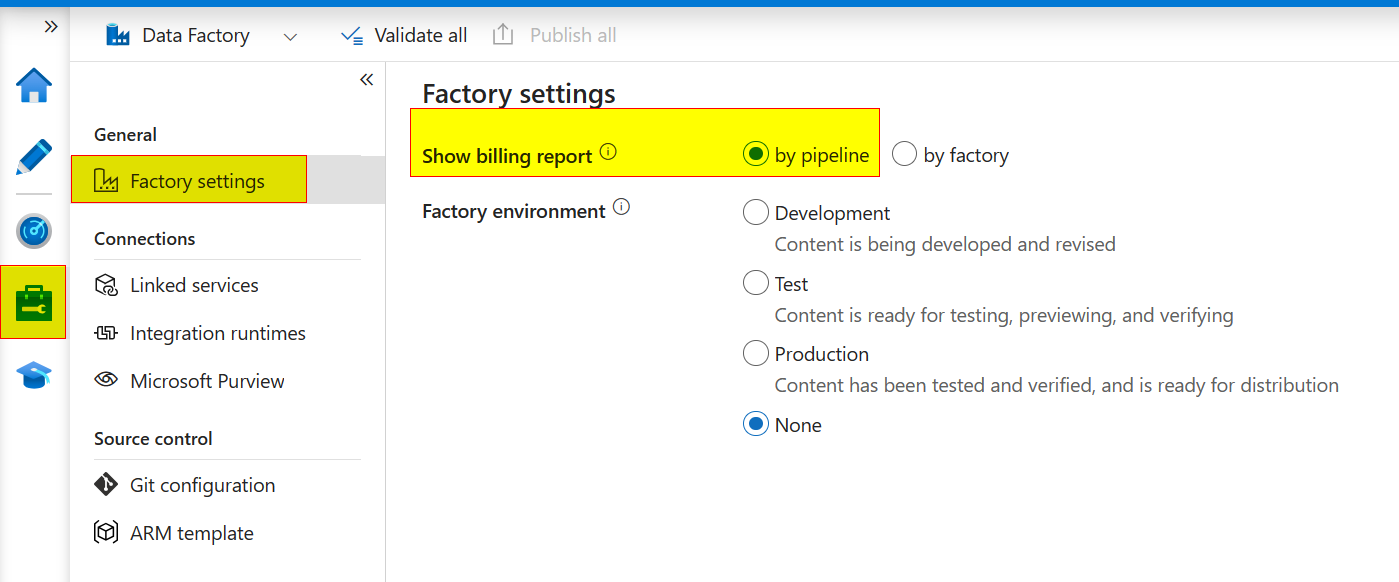Viewport: 1399px width, 582px height.
Task: Click the Microsoft Purview eye icon
Action: tap(106, 381)
